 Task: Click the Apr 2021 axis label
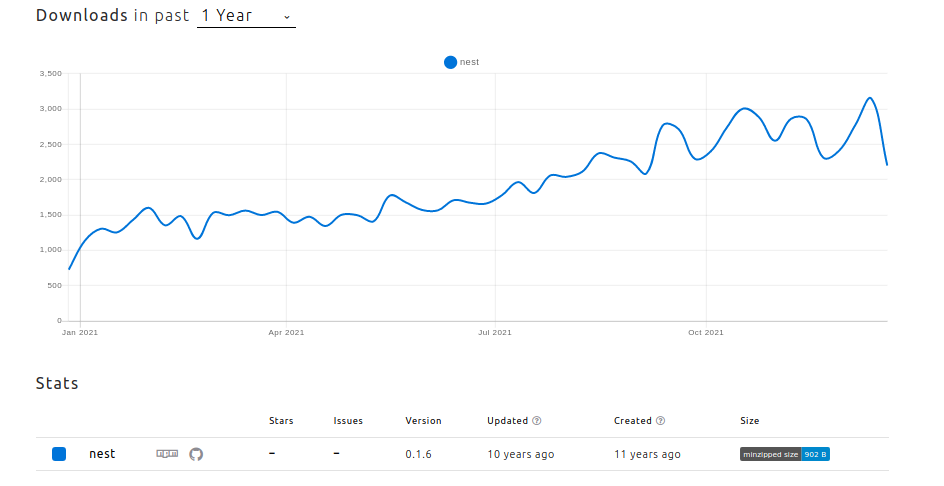tap(286, 332)
